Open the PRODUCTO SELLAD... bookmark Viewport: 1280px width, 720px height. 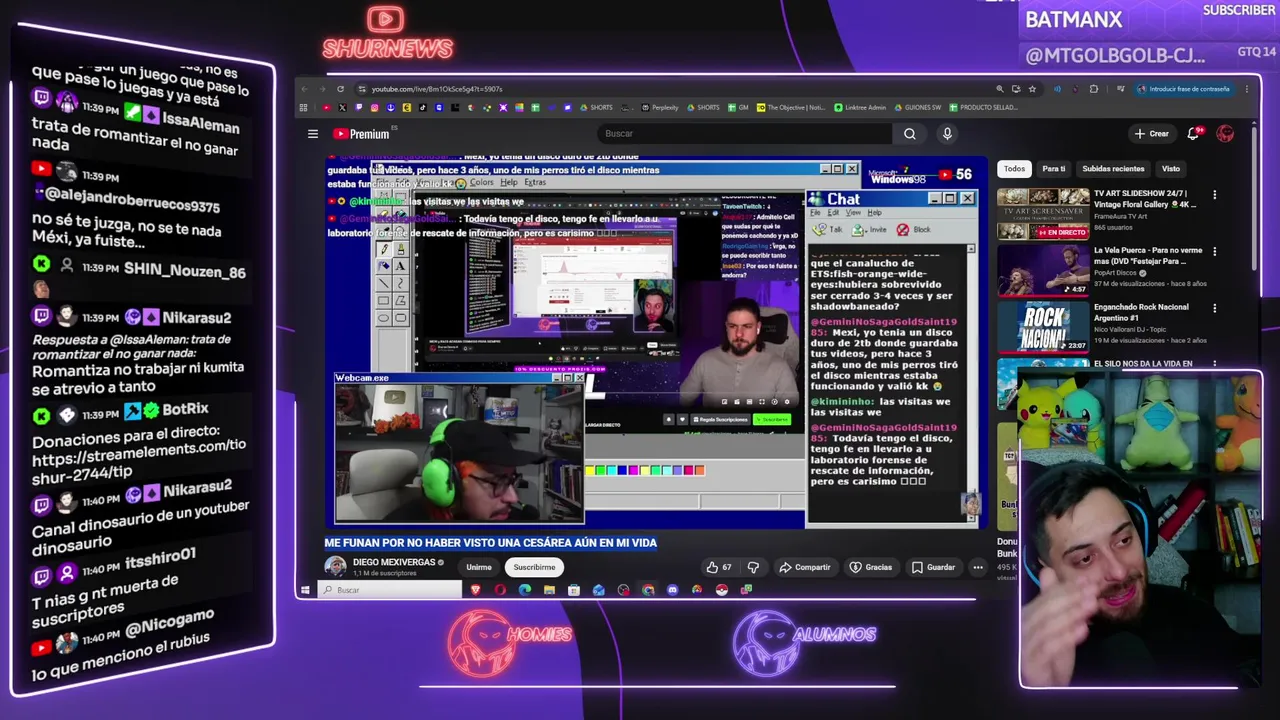(984, 108)
